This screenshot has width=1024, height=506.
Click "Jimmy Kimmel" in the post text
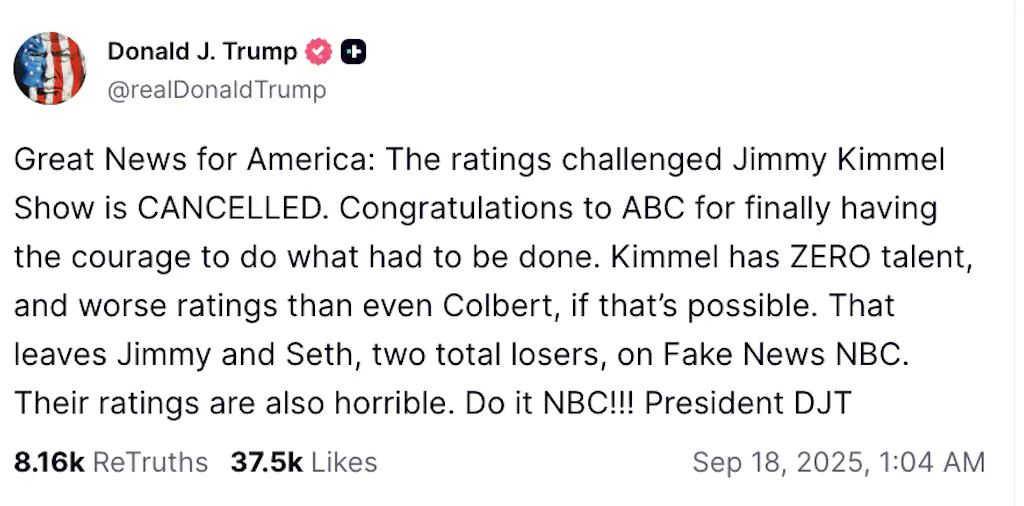tap(836, 159)
